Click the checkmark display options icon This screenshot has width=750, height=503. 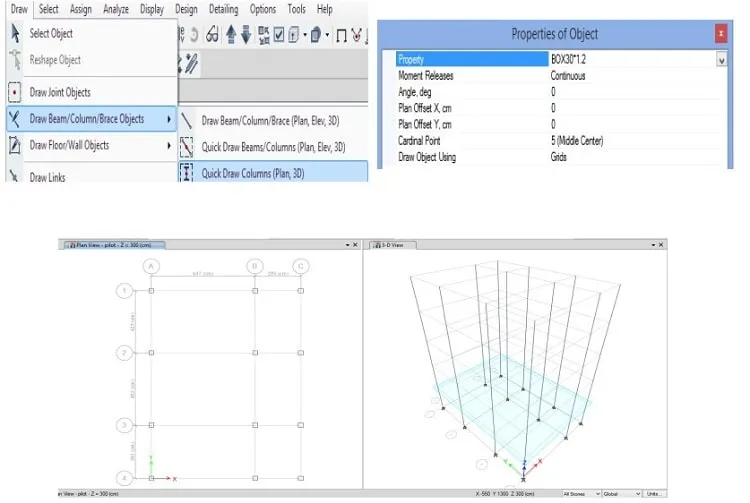click(279, 34)
